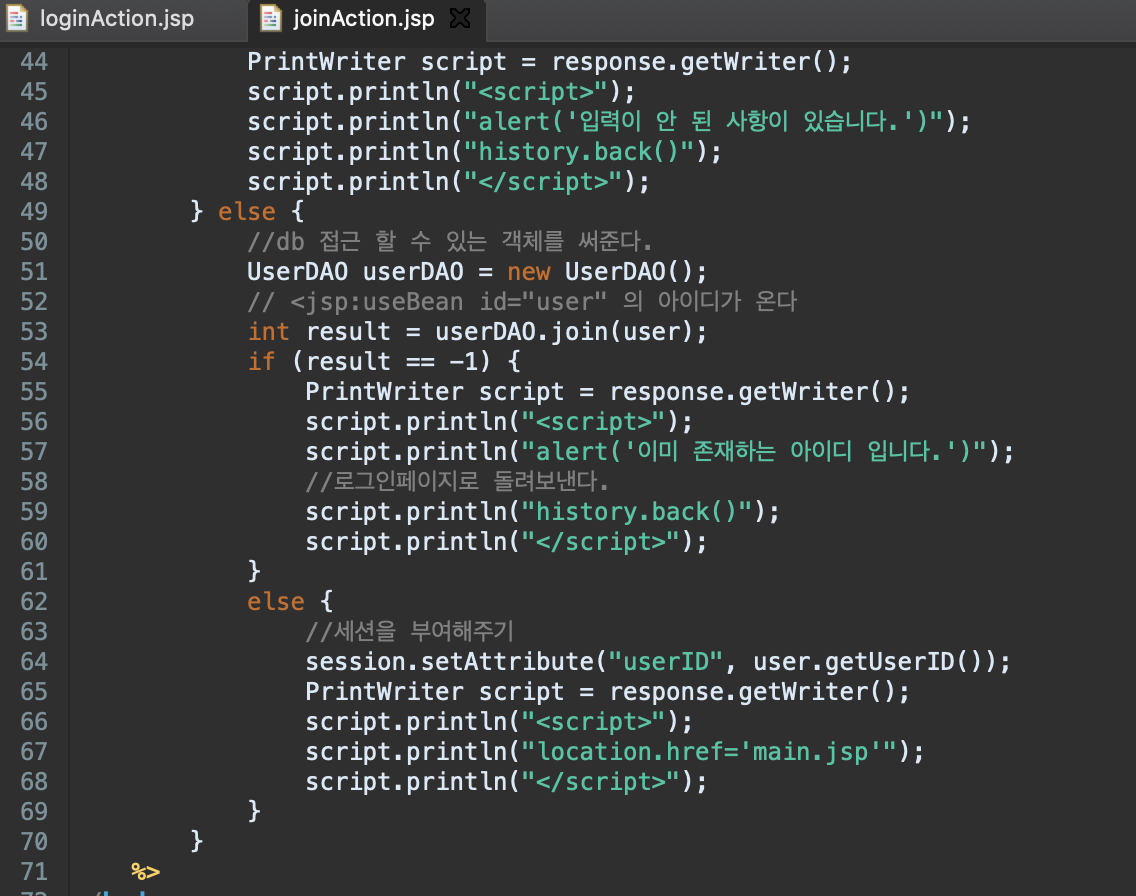This screenshot has height=896, width=1136.
Task: Click line number 44 in the gutter
Action: 34,62
